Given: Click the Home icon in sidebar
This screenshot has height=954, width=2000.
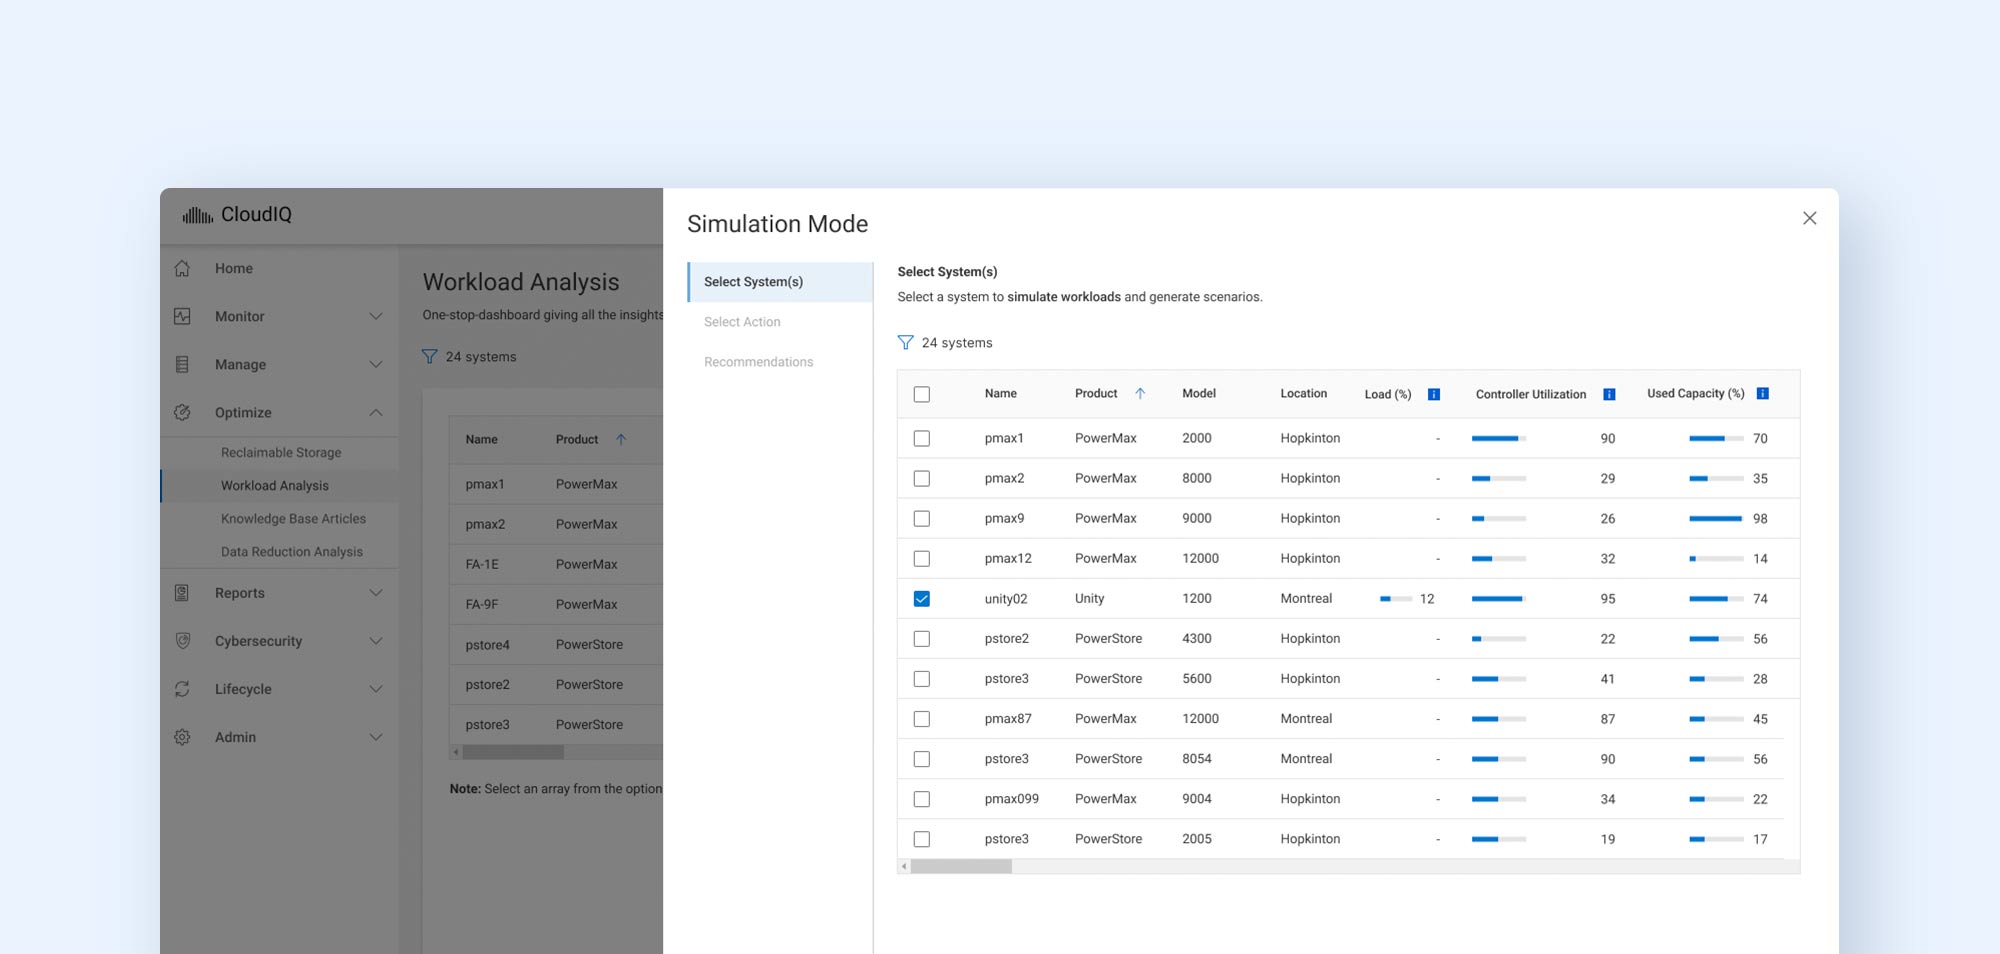Looking at the screenshot, I should pyautogui.click(x=182, y=268).
